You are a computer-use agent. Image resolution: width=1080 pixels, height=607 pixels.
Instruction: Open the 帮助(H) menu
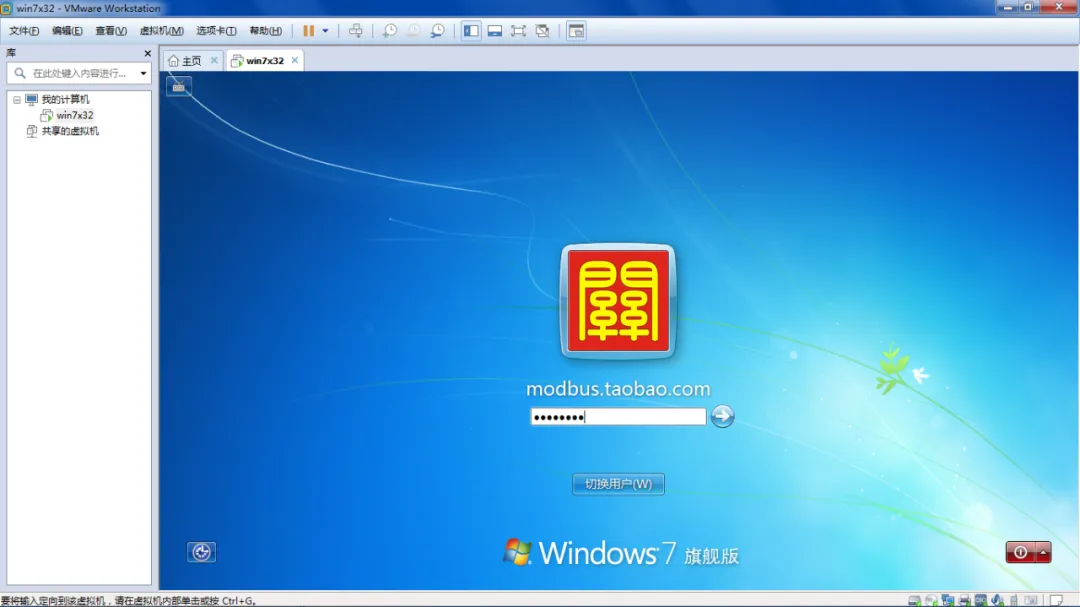pyautogui.click(x=265, y=30)
